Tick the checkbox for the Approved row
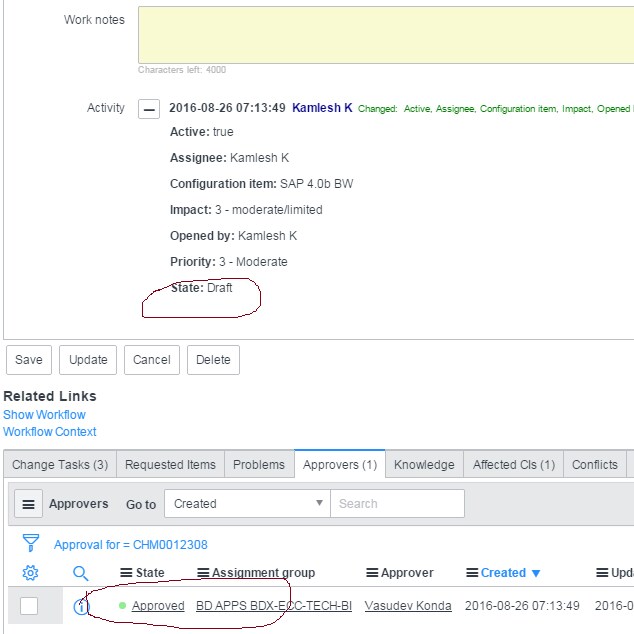This screenshot has height=634, width=634. coord(29,606)
